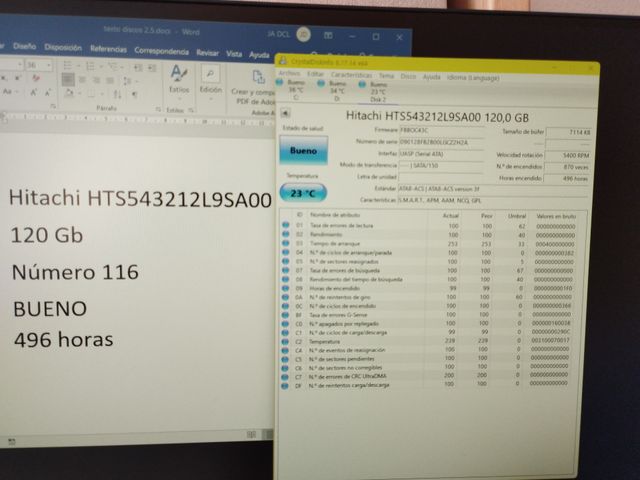Center text in Word ribbon
640x480 pixels.
click(82, 80)
